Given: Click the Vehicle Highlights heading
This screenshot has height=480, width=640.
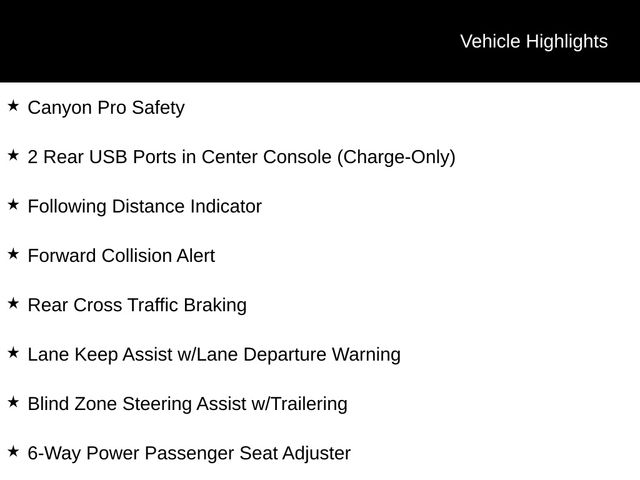Looking at the screenshot, I should [533, 41].
